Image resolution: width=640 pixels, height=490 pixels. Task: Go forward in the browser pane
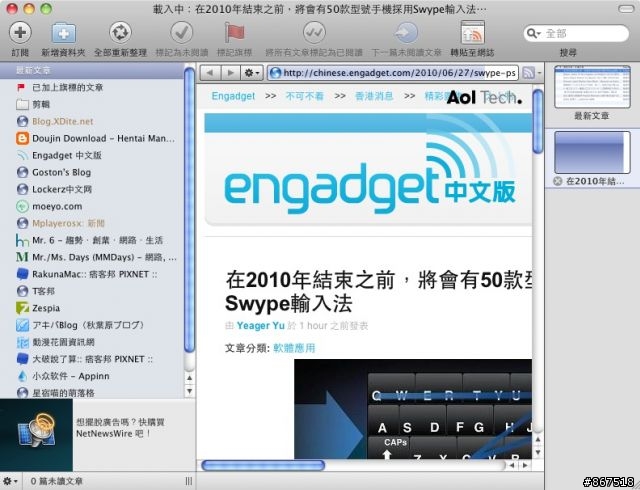point(230,73)
